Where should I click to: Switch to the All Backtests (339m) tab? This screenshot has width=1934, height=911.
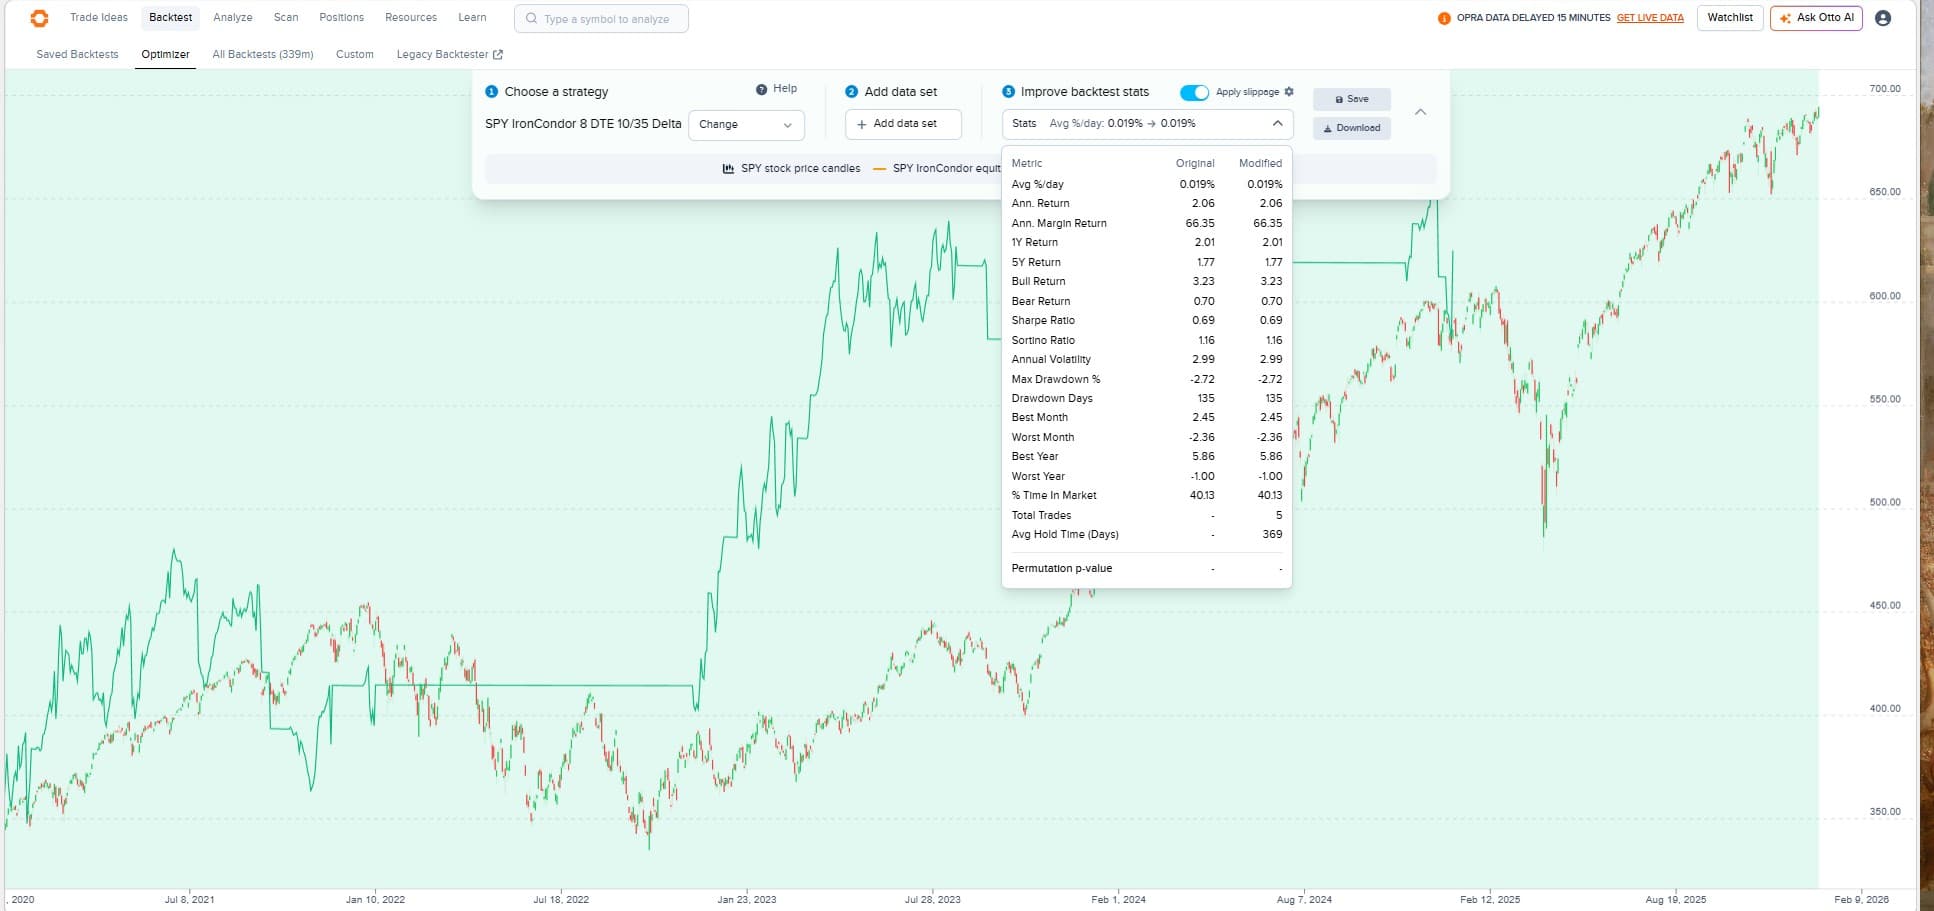click(262, 55)
